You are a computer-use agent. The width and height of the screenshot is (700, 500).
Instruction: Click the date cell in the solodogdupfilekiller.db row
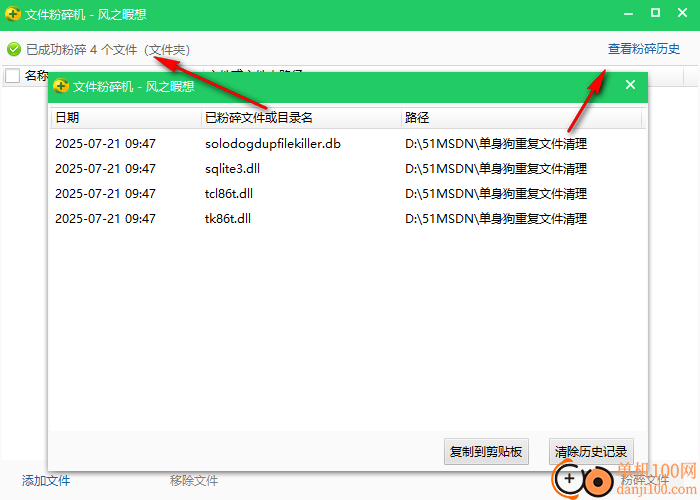click(105, 144)
